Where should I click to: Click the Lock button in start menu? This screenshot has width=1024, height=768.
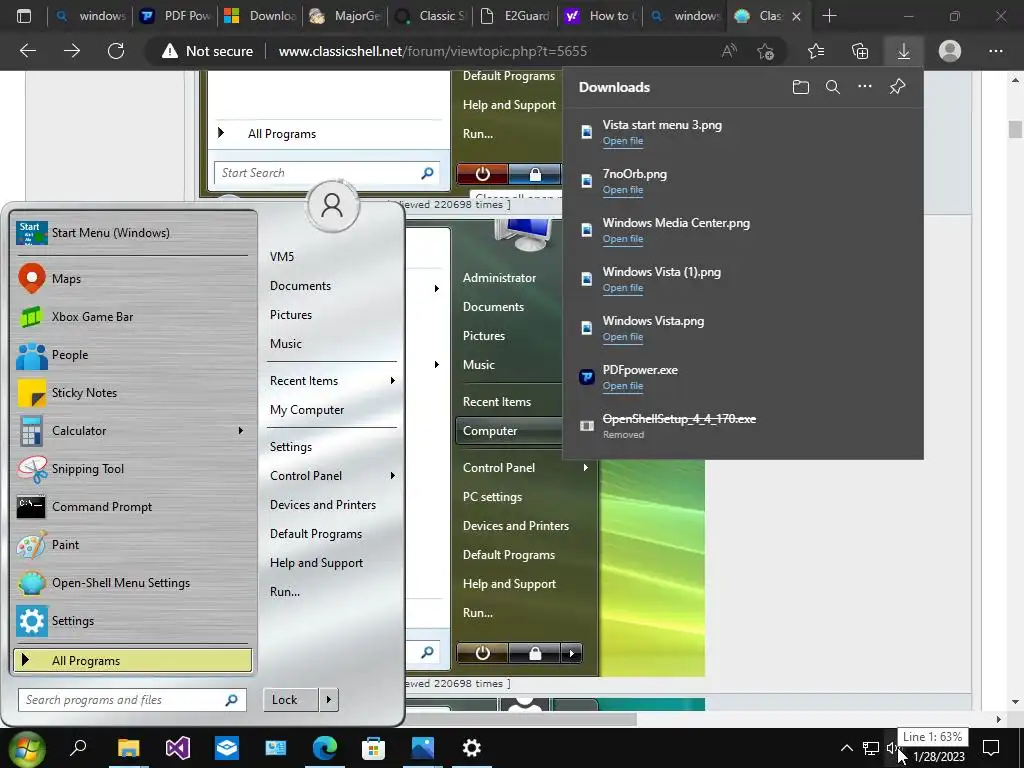291,699
